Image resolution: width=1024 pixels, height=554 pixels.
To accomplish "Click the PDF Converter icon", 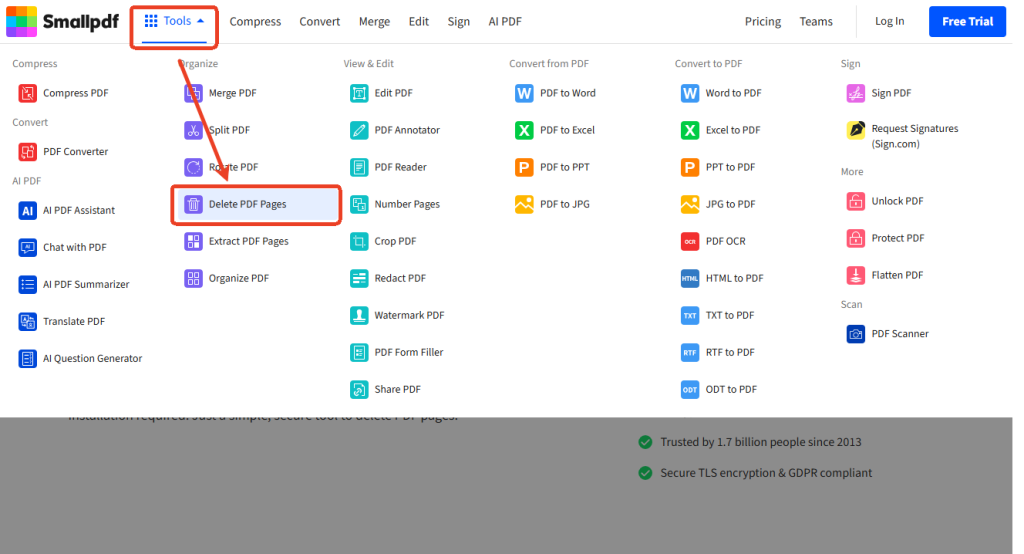I will (27, 152).
